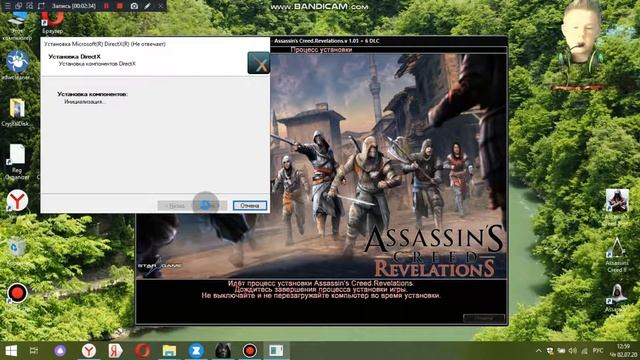Click the greyed Назад button in DirectX dialog
640x360 pixels.
(x=176, y=206)
